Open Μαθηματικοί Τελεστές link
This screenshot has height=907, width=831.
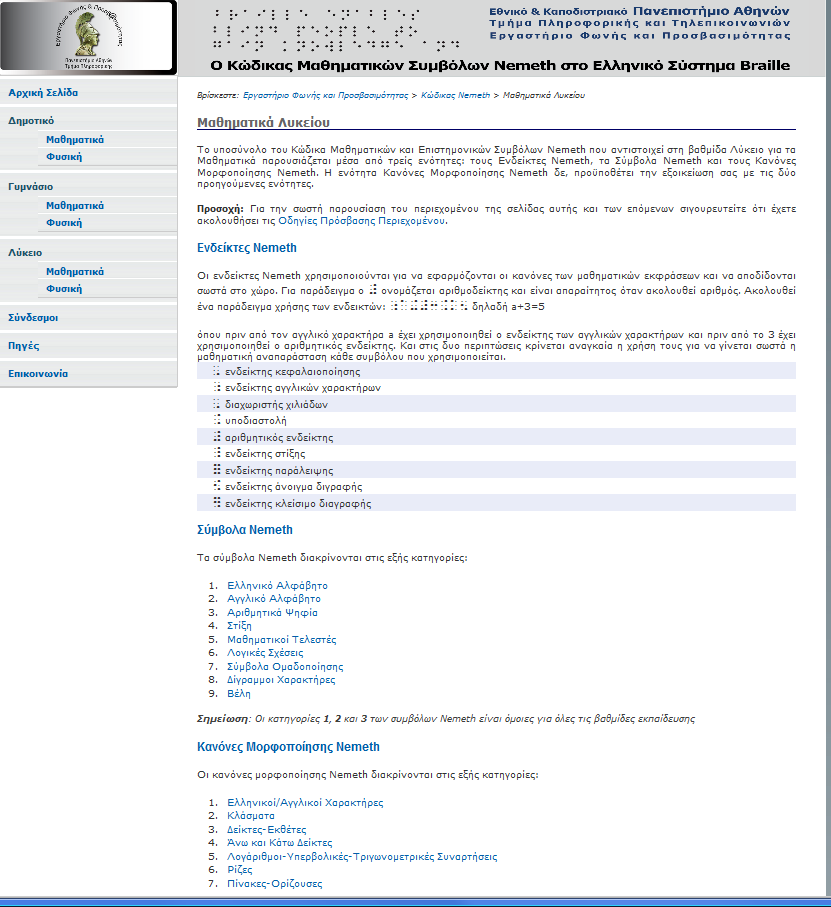[281, 640]
